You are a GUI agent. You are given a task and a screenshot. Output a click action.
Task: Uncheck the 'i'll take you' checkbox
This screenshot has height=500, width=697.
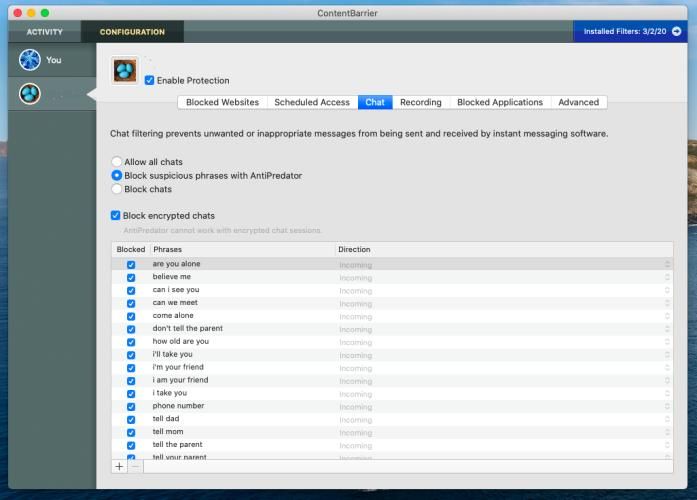click(x=131, y=355)
